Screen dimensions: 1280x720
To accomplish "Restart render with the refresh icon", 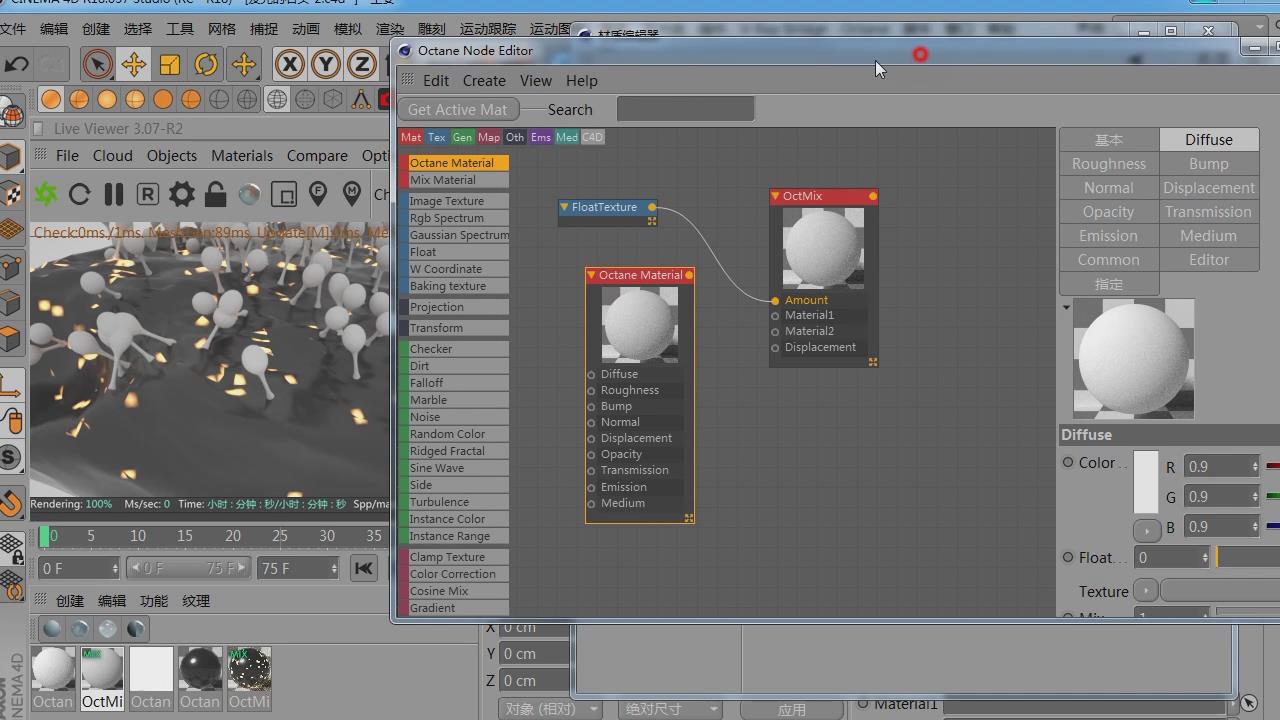I will pyautogui.click(x=80, y=194).
